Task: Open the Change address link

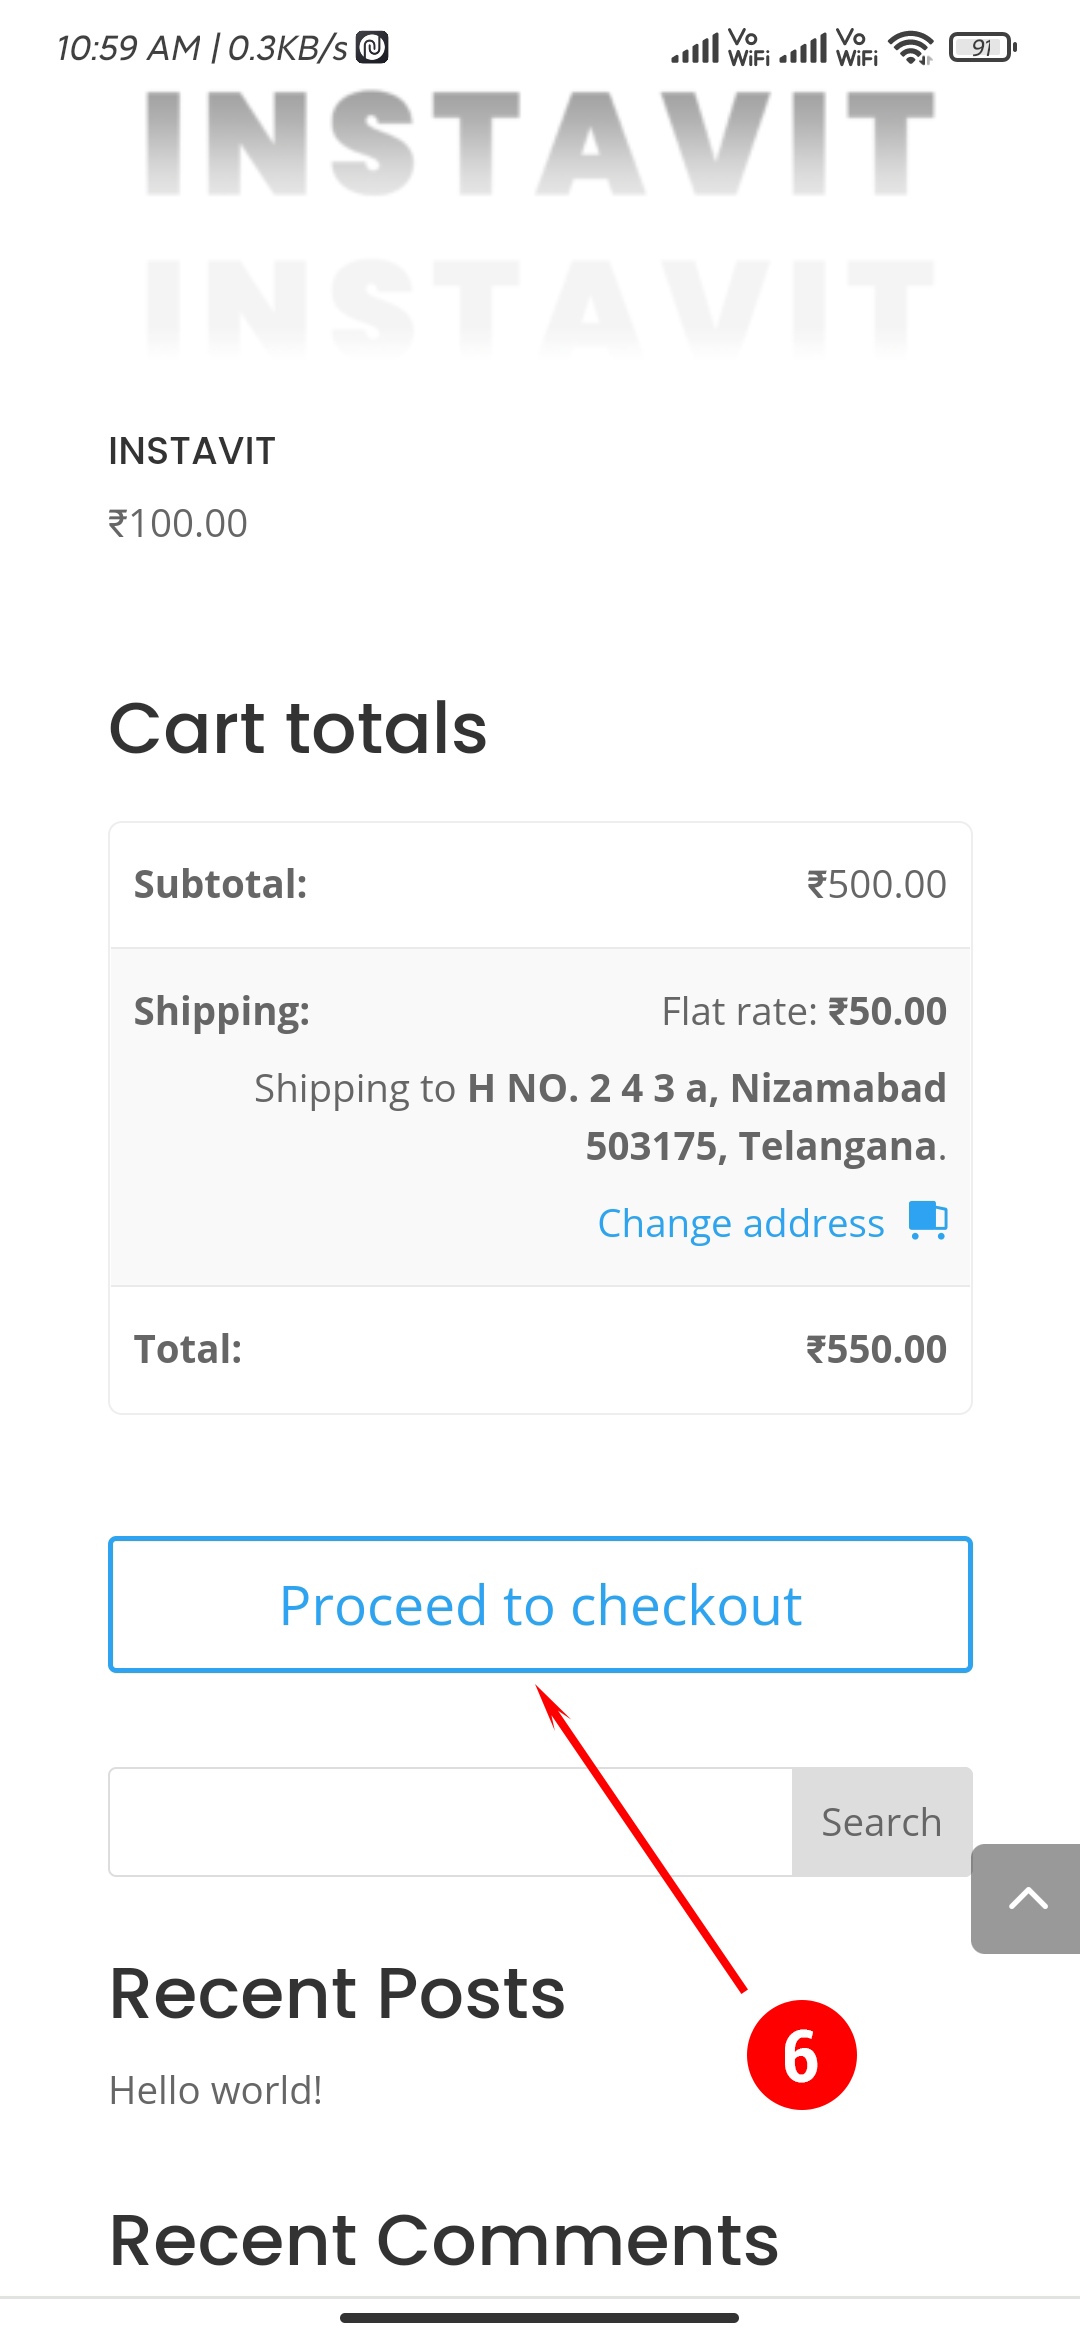Action: pyautogui.click(x=741, y=1223)
